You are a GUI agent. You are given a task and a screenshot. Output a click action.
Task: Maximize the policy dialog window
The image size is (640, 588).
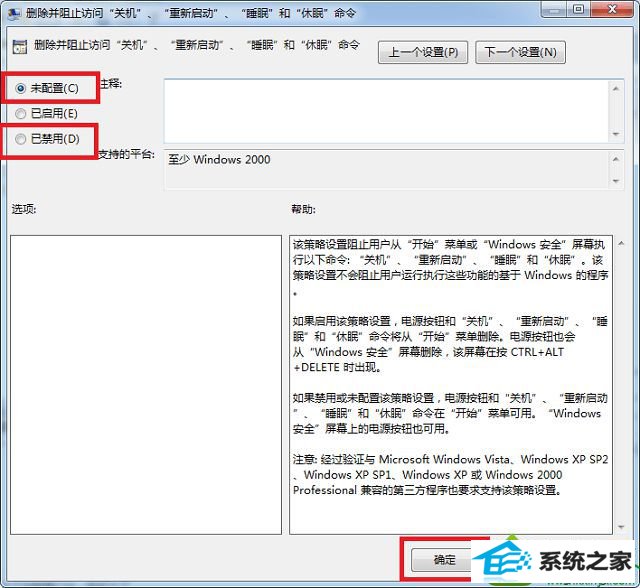[578, 9]
